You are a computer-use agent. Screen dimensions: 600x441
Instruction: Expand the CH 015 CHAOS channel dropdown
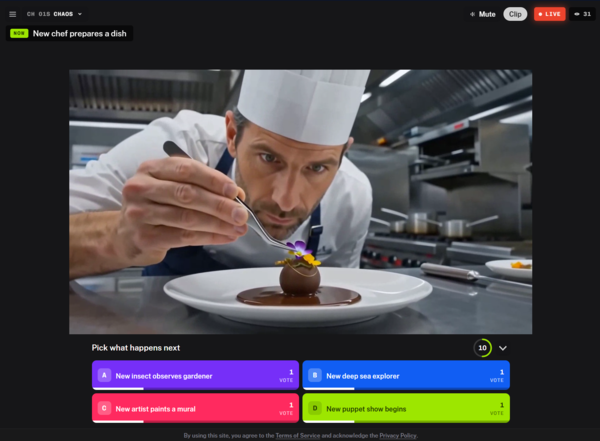pyautogui.click(x=54, y=14)
